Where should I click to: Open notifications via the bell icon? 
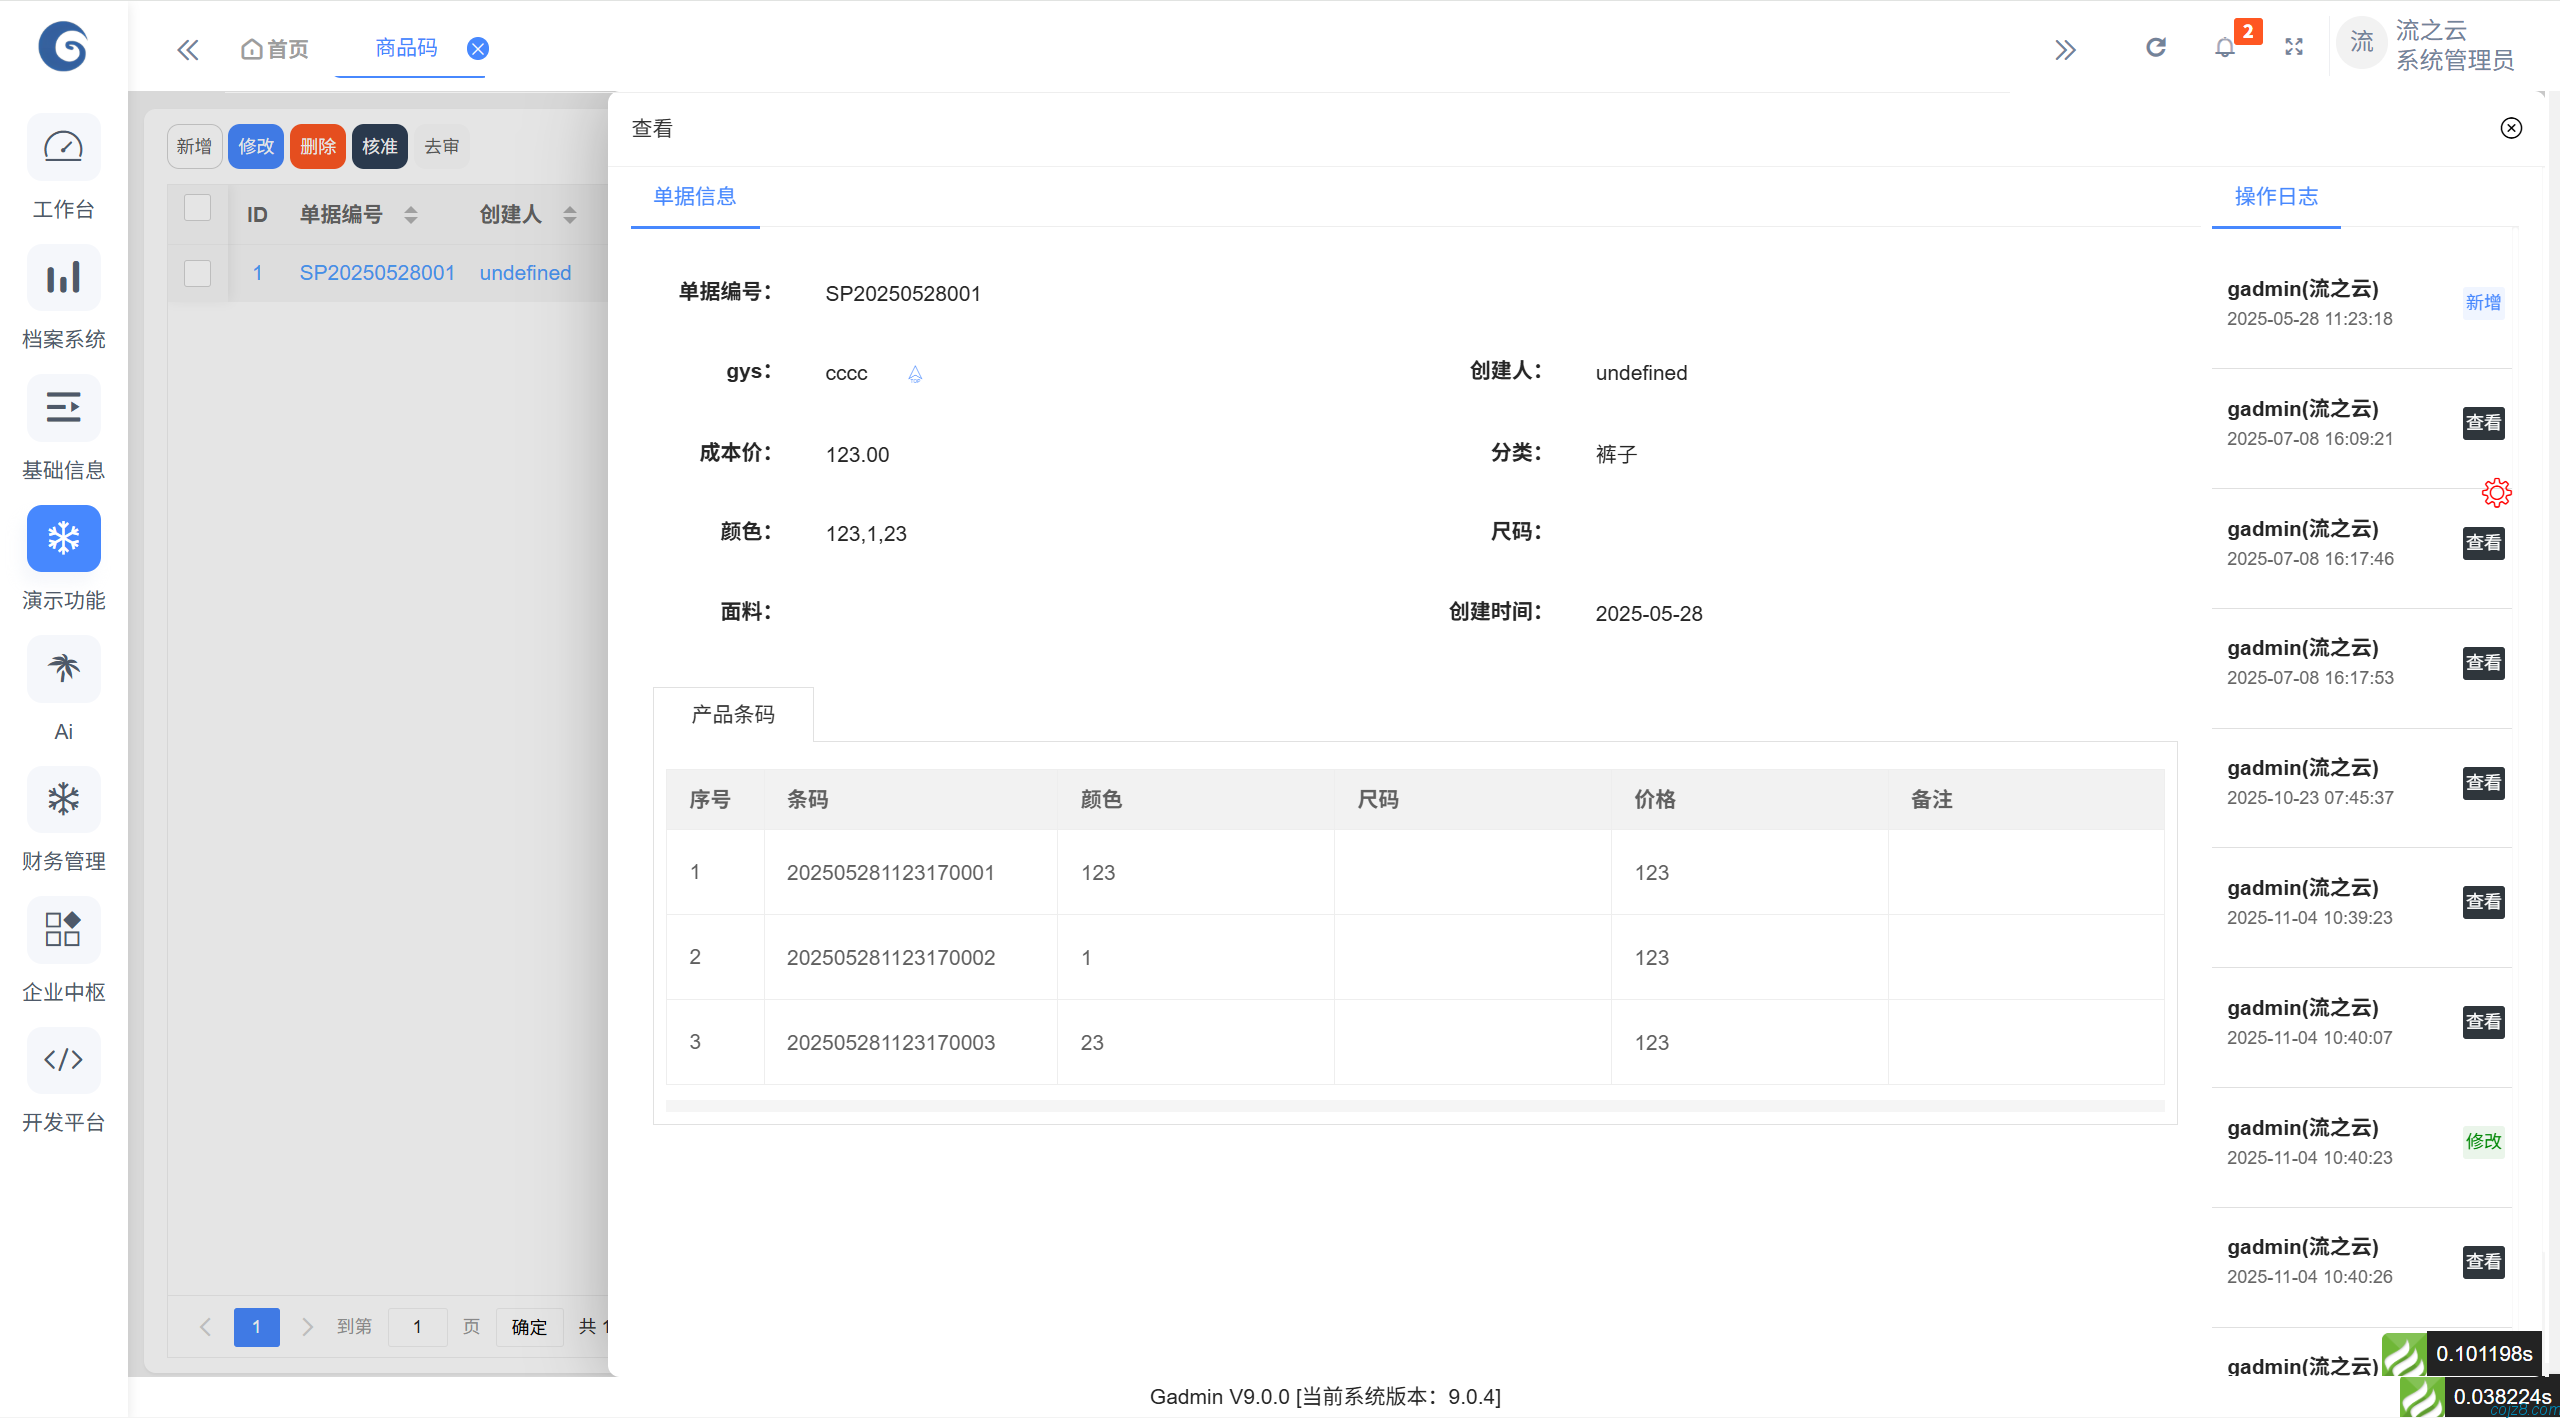(x=2223, y=47)
